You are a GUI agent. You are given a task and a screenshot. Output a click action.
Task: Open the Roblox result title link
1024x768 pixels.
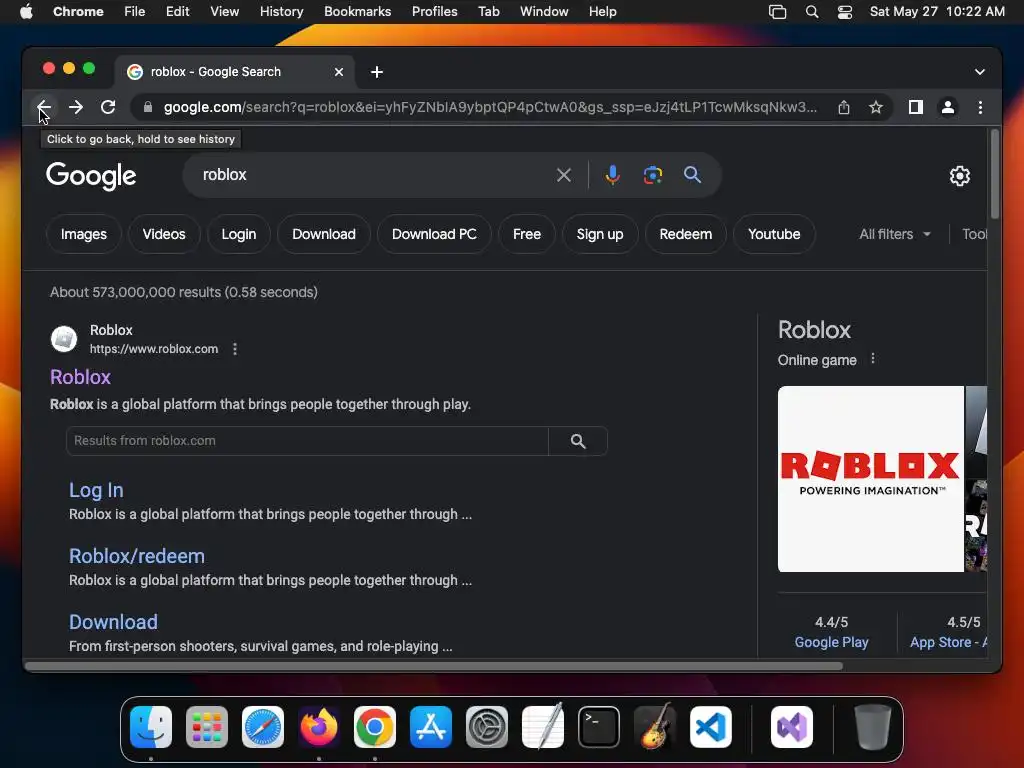pos(80,377)
